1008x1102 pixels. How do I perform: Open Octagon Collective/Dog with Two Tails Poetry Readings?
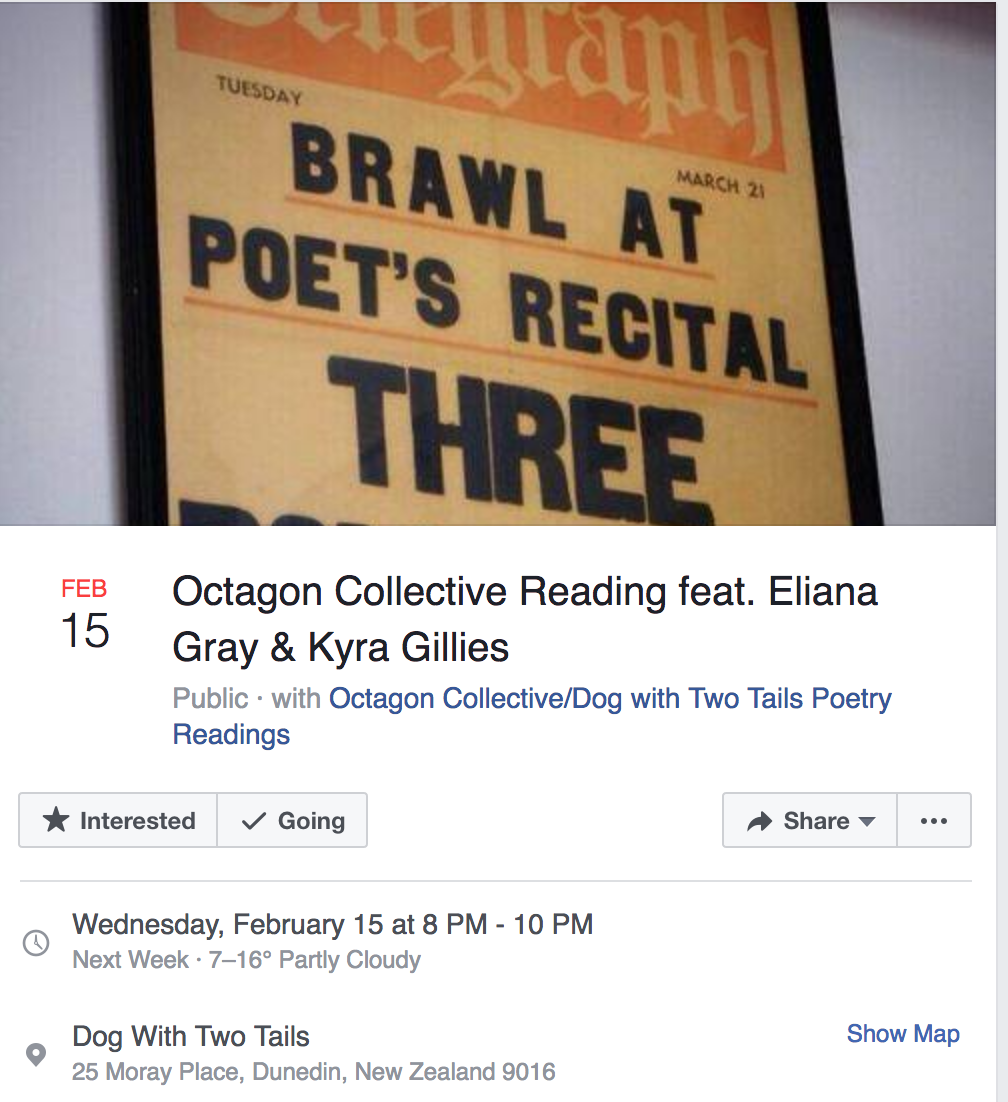click(x=610, y=699)
